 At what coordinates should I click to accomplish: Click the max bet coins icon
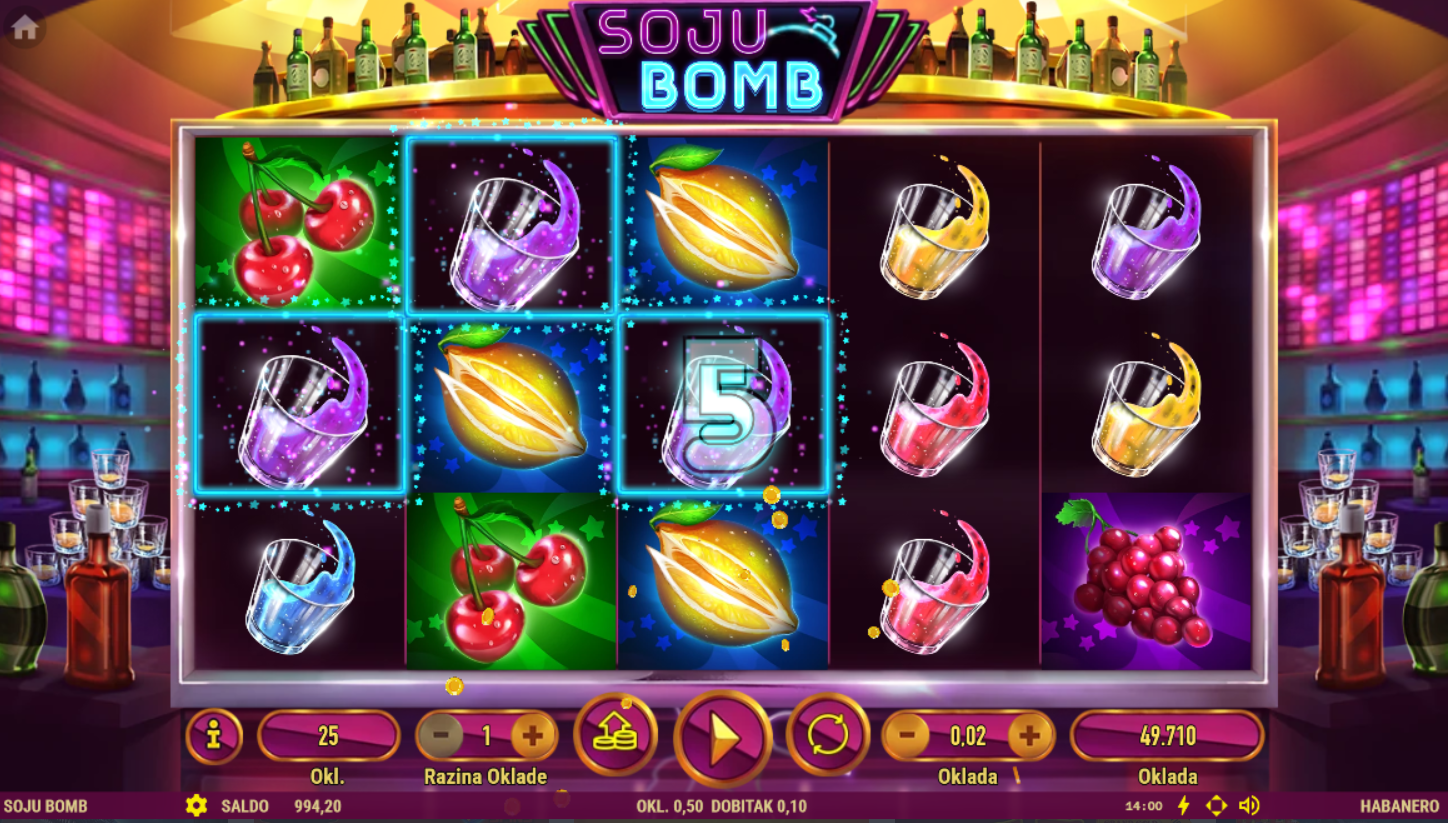(616, 735)
